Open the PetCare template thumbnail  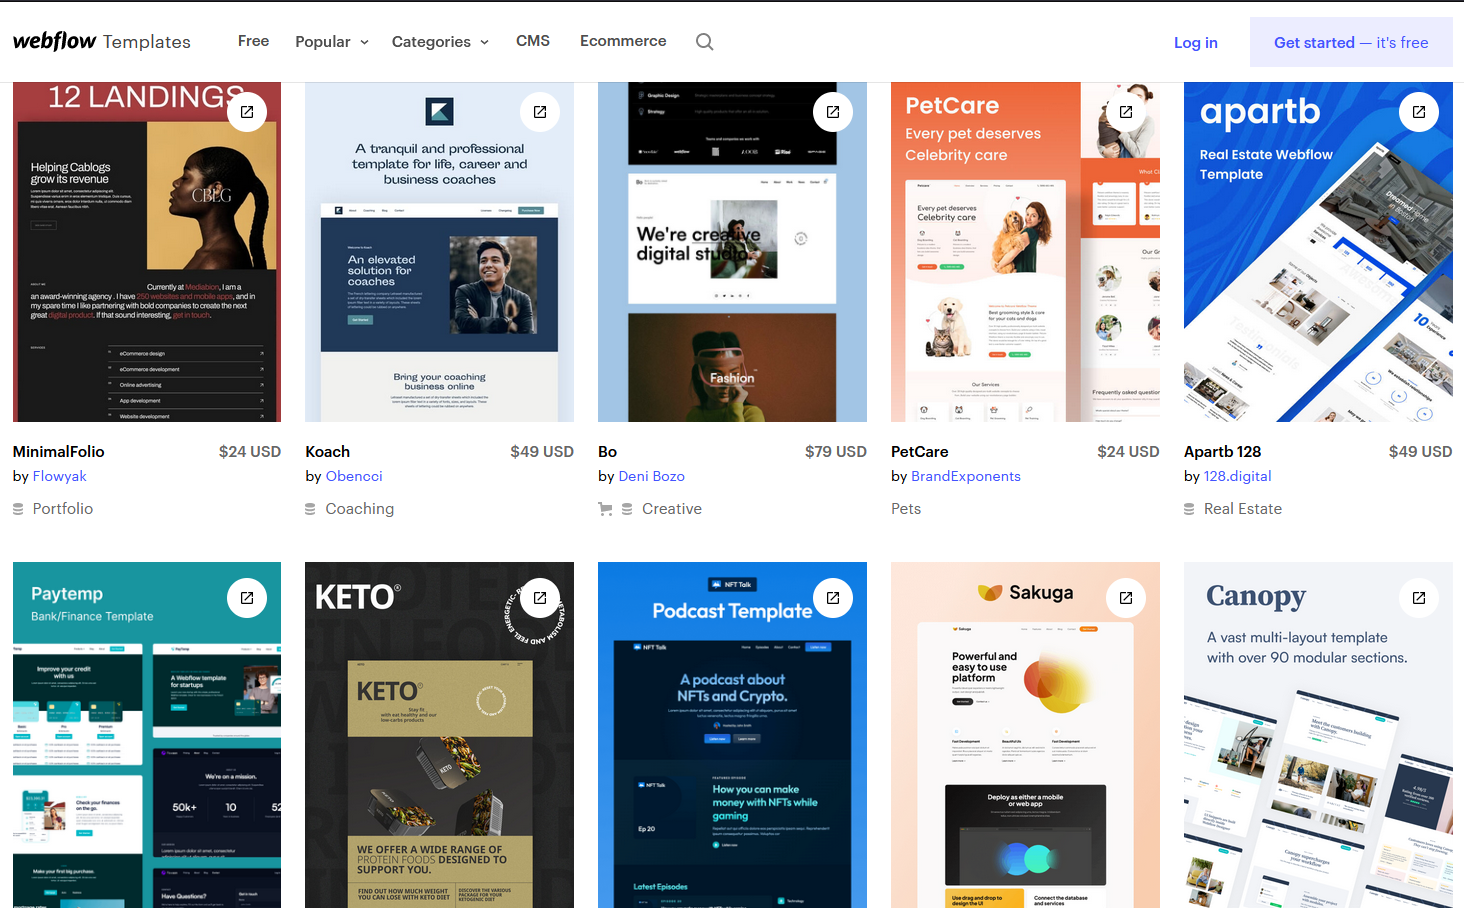click(x=1025, y=252)
